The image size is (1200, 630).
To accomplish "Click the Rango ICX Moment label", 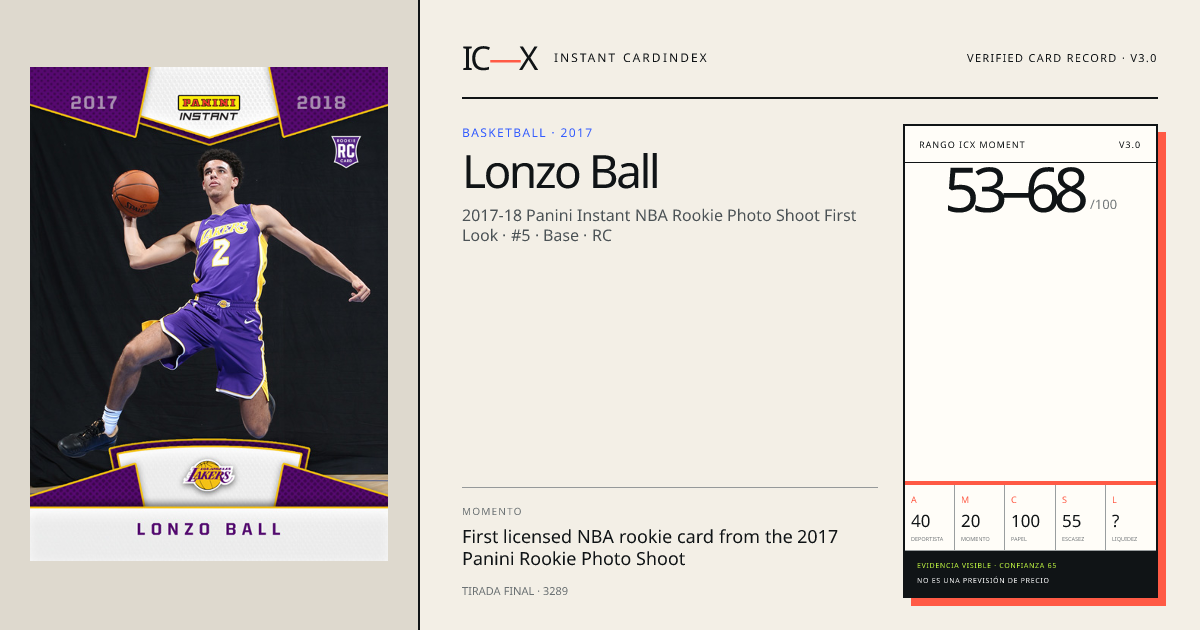I will [x=972, y=145].
